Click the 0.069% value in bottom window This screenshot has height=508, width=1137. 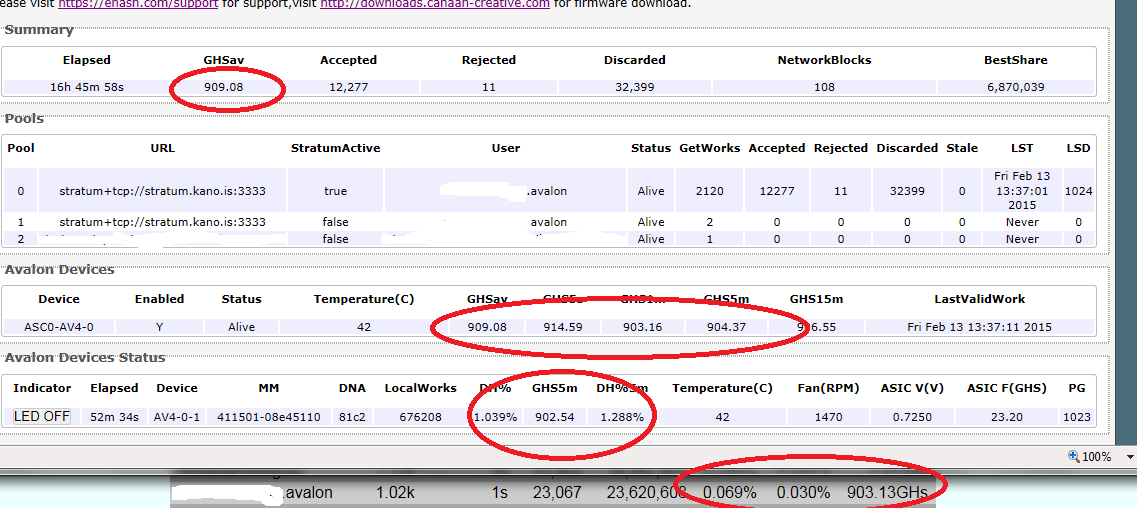(729, 493)
